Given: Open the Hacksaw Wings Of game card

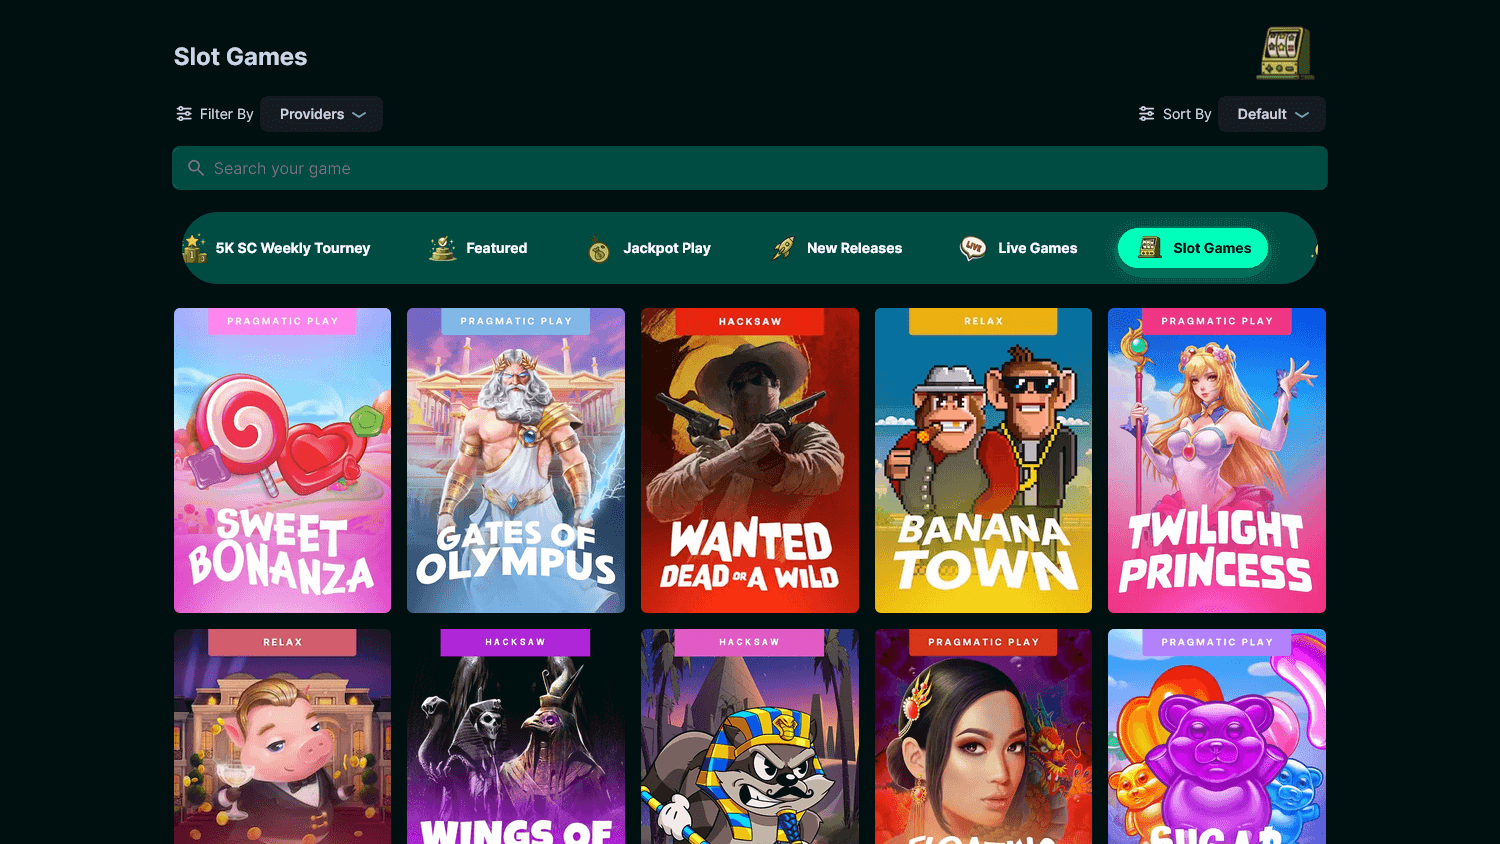Looking at the screenshot, I should click(516, 737).
